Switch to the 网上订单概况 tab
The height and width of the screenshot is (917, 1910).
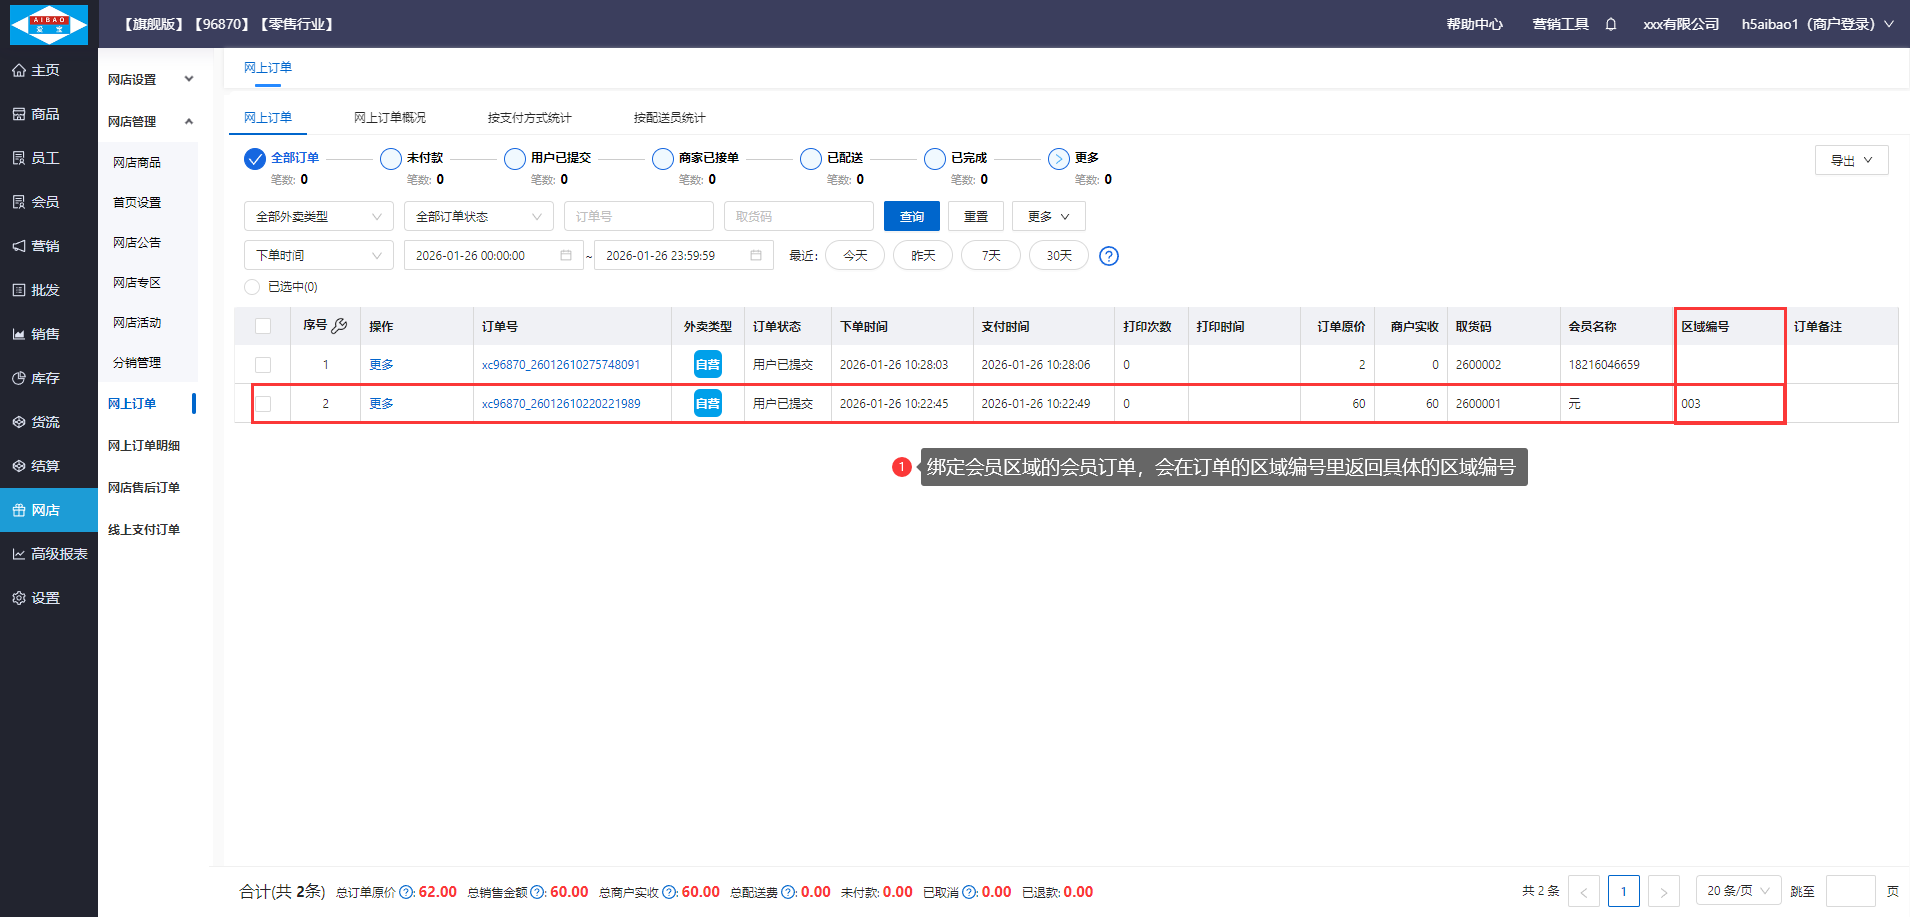point(389,118)
